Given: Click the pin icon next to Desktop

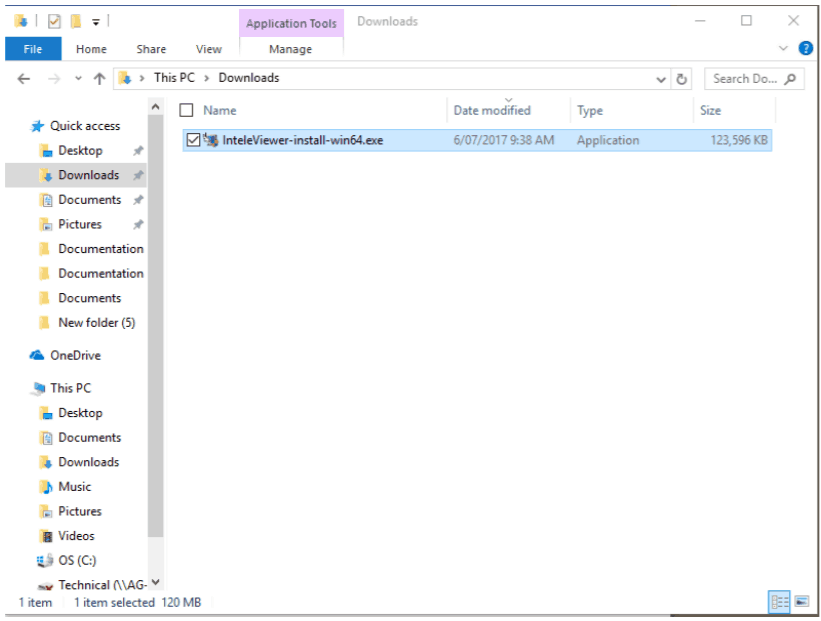Looking at the screenshot, I should click(x=138, y=151).
